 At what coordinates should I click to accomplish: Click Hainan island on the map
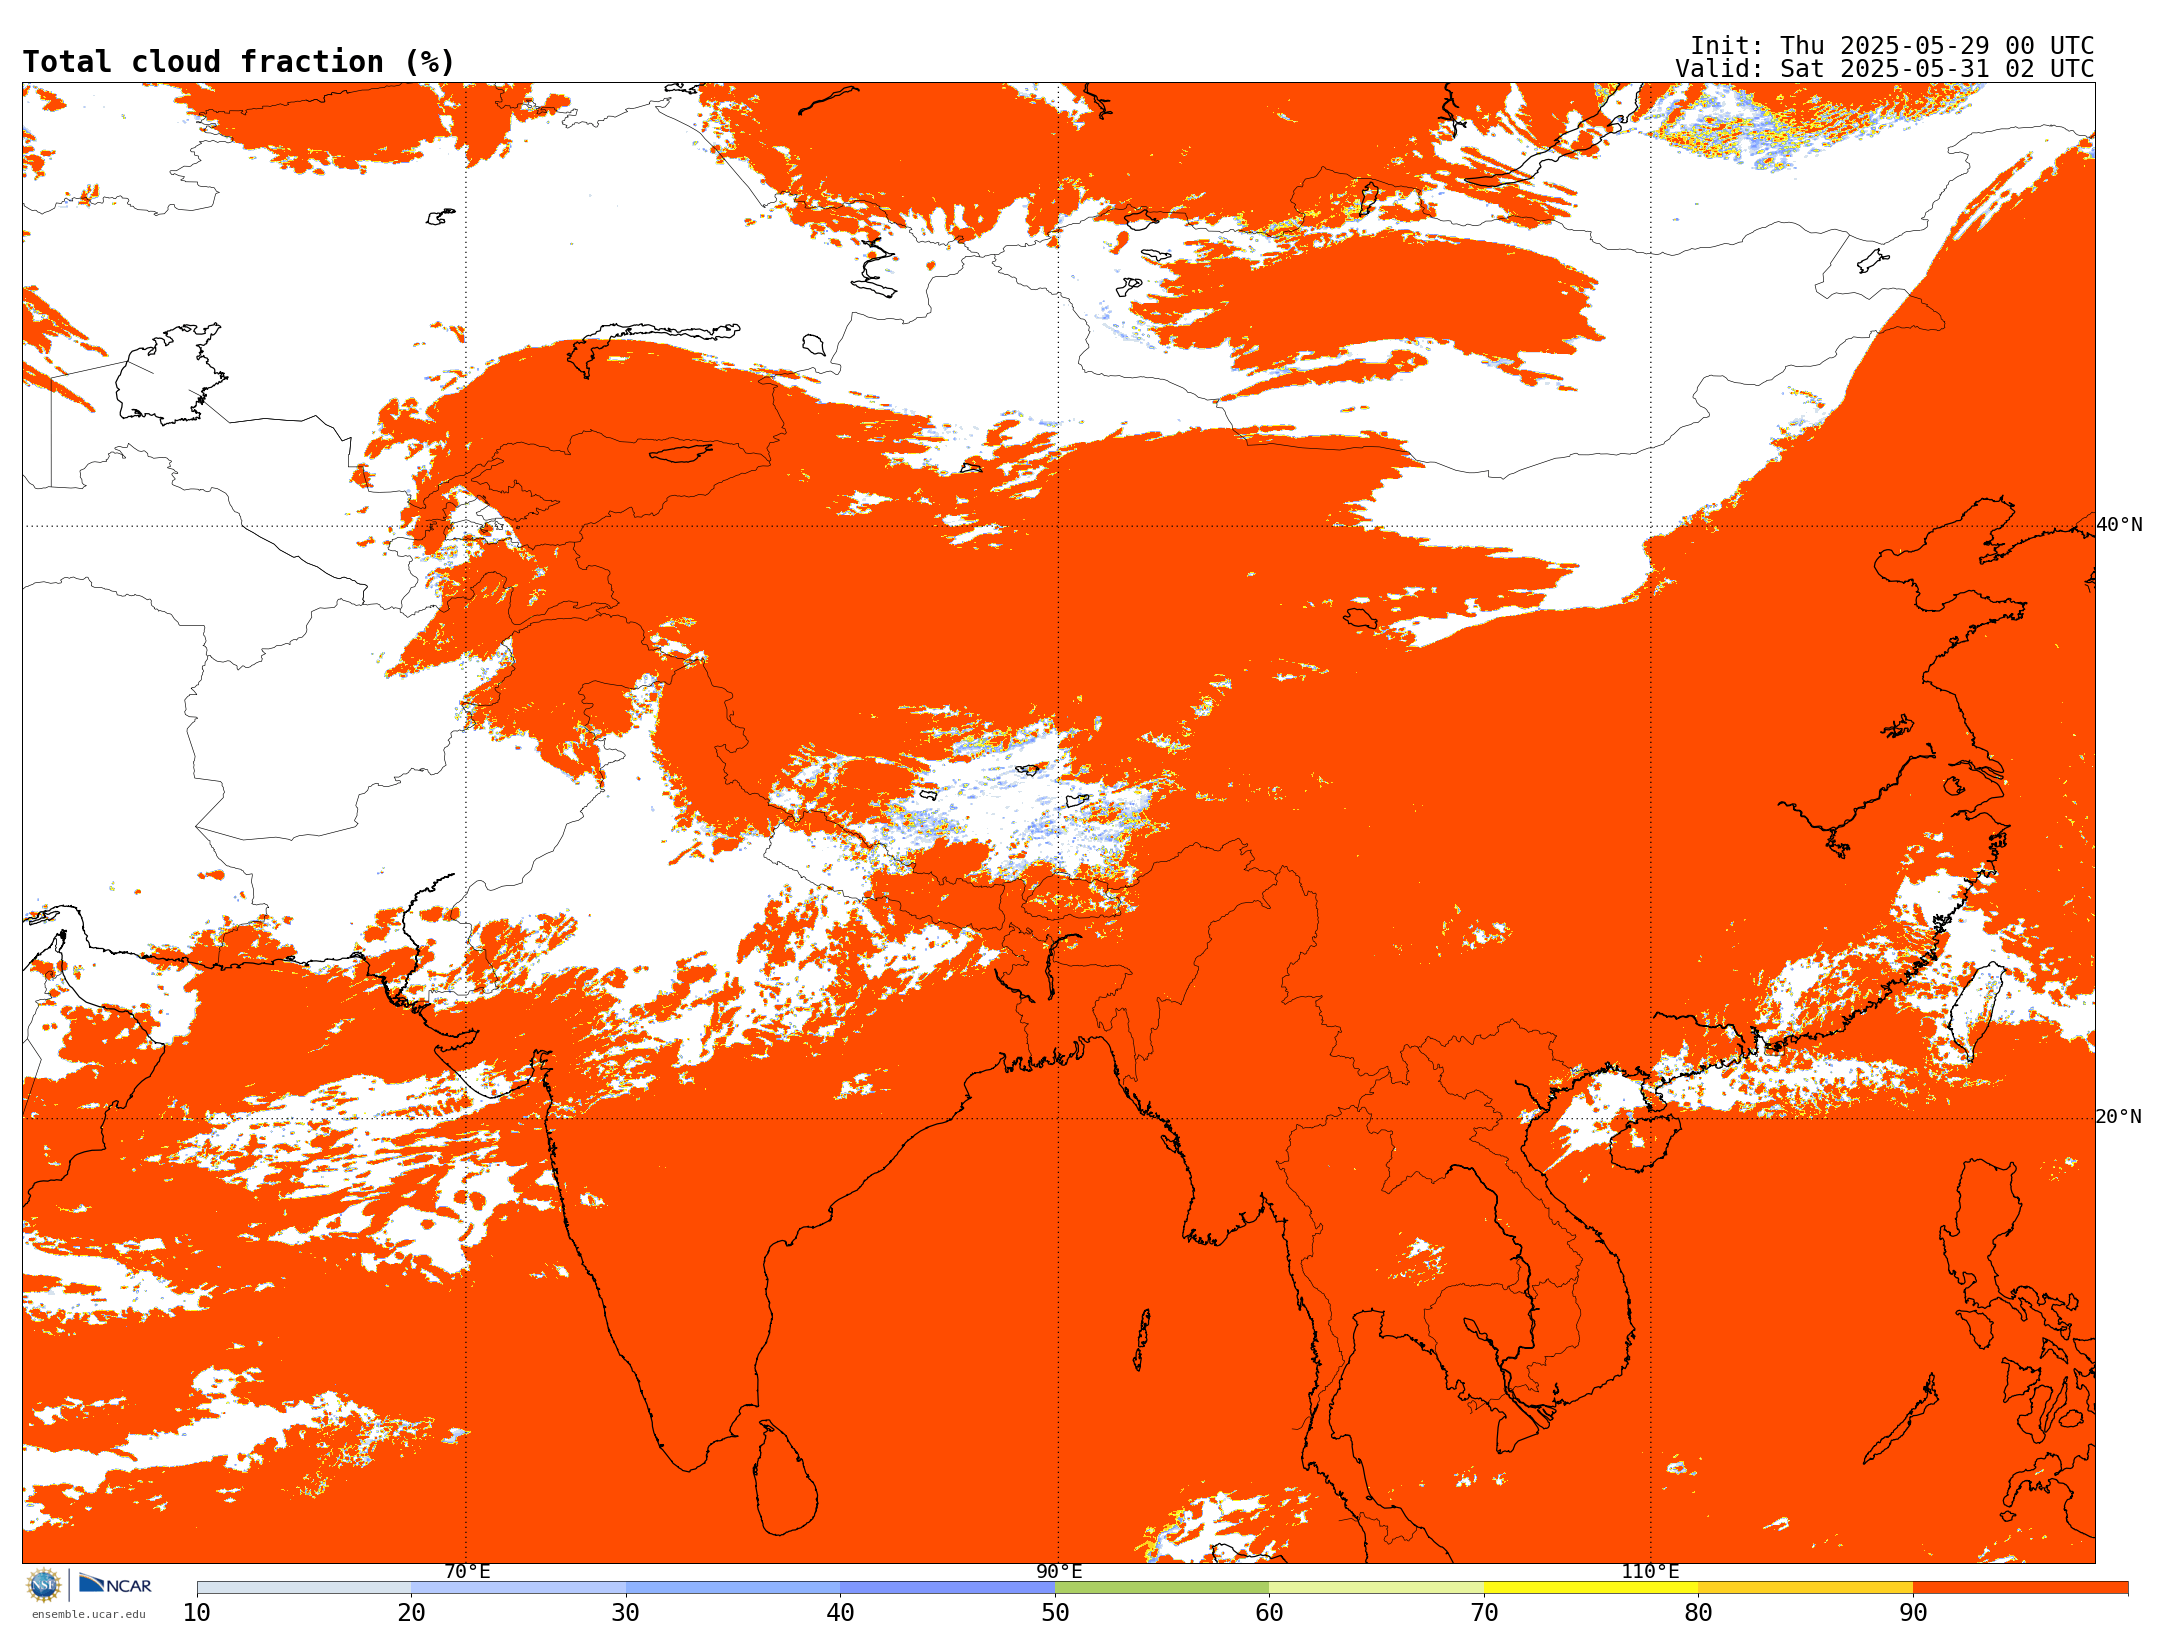coord(1645,1145)
